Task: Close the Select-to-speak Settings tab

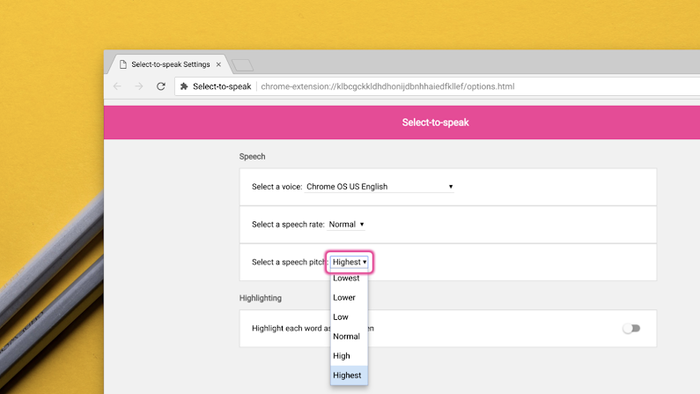Action: point(218,65)
